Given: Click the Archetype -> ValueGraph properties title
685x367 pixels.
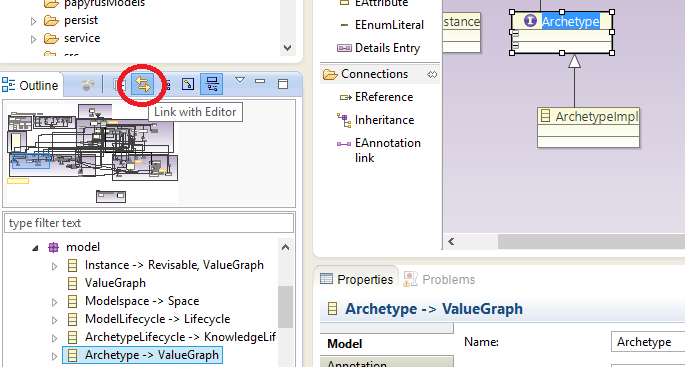Looking at the screenshot, I should (433, 309).
